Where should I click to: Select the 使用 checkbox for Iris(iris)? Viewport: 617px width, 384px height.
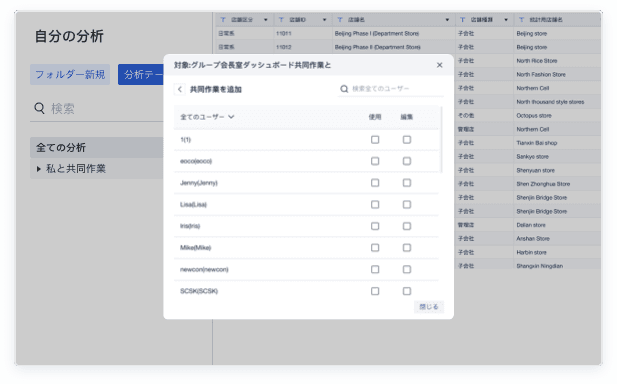(375, 226)
